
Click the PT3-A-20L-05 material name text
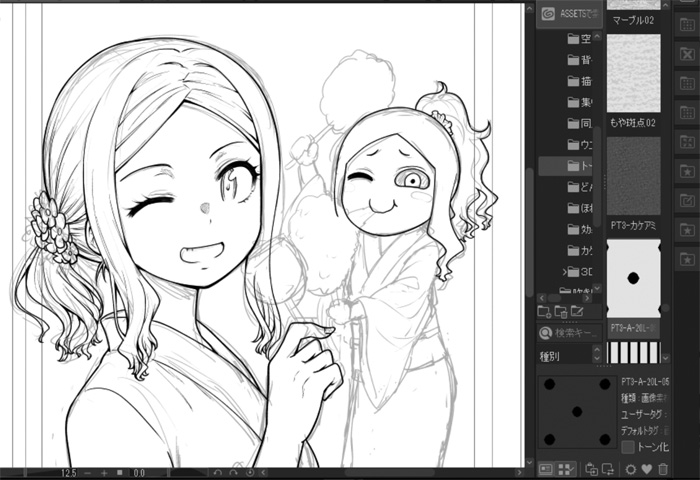[645, 382]
